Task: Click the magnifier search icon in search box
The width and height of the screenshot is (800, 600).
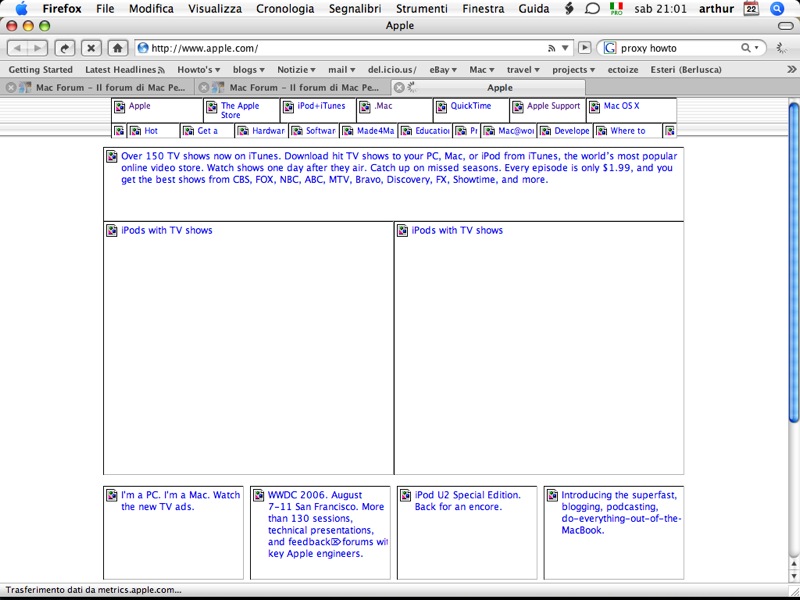Action: point(748,48)
